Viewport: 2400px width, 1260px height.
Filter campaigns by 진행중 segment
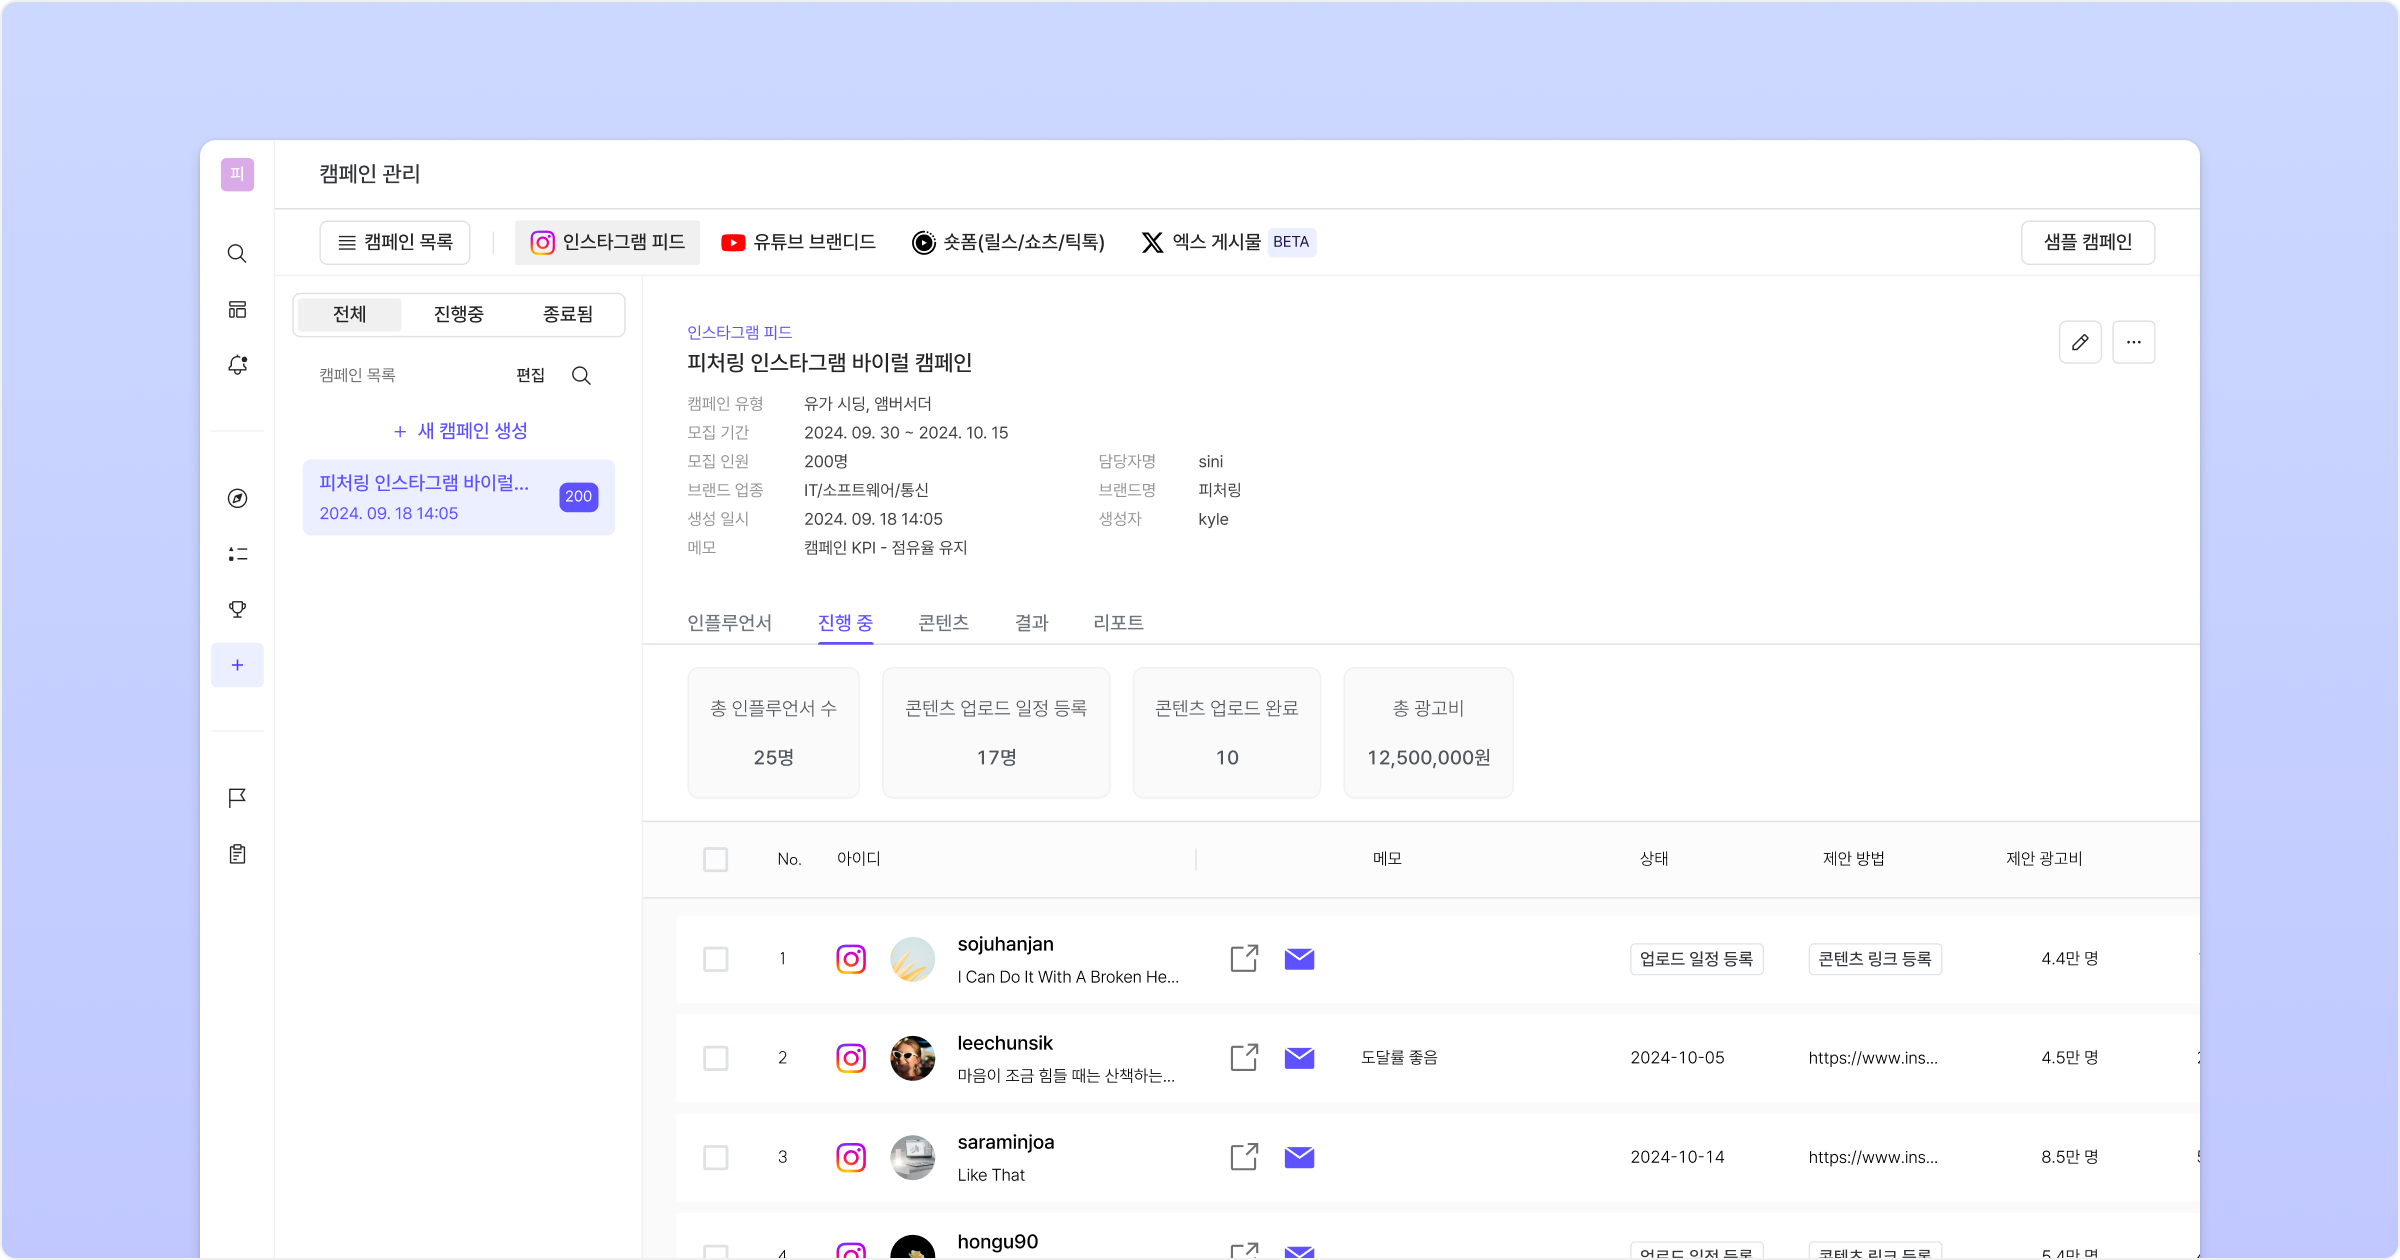(458, 314)
